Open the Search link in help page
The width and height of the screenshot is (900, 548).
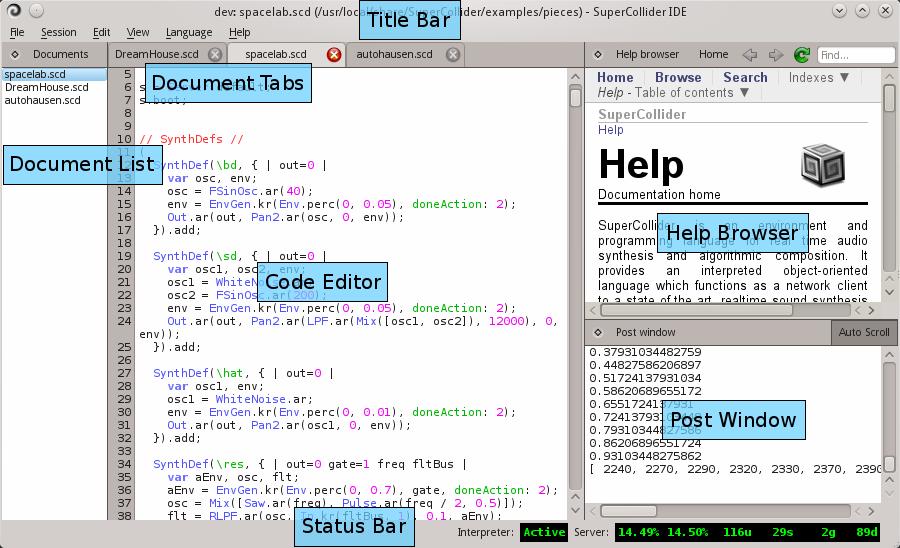(x=745, y=77)
